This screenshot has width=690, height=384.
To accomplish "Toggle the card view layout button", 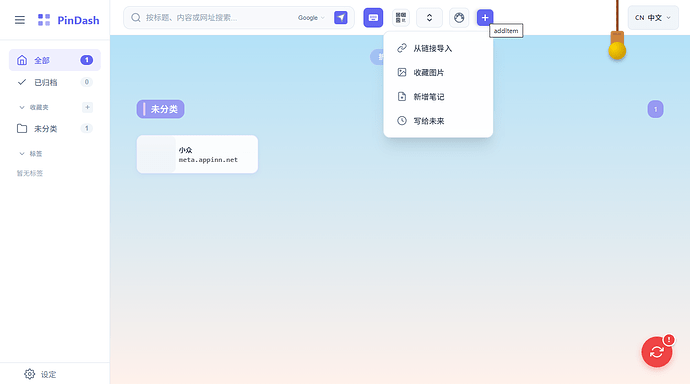I will point(373,18).
